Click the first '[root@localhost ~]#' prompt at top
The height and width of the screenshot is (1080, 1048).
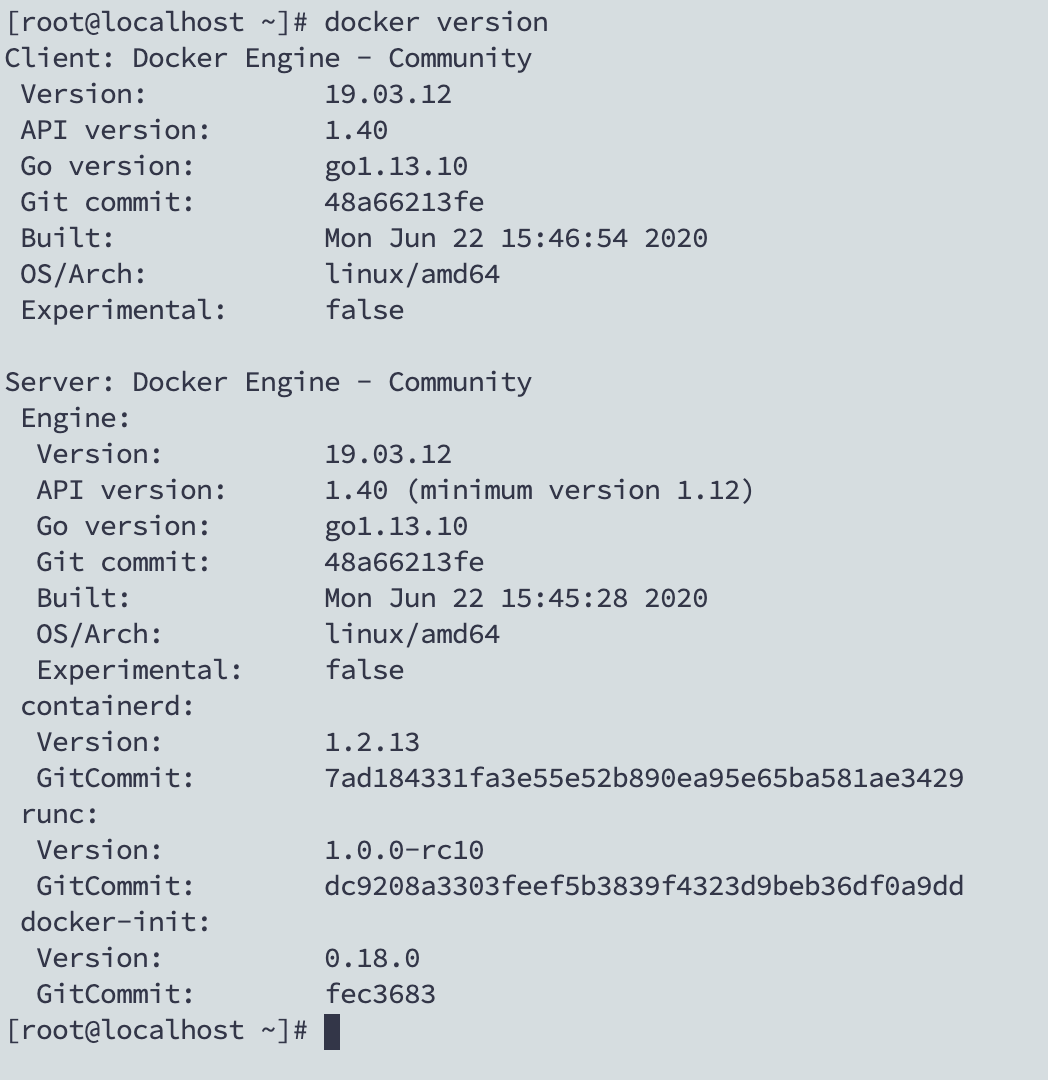[x=156, y=22]
